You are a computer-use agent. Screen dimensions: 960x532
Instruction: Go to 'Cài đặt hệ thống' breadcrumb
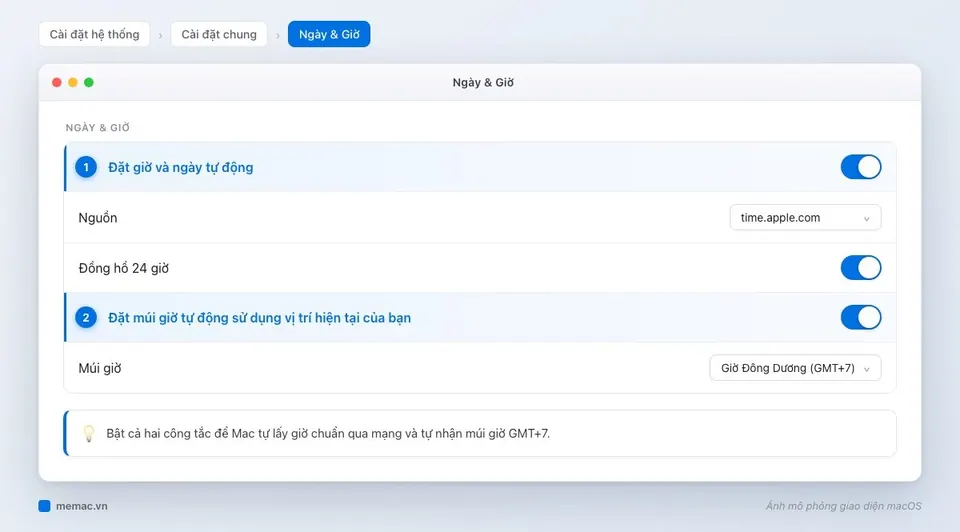click(94, 34)
